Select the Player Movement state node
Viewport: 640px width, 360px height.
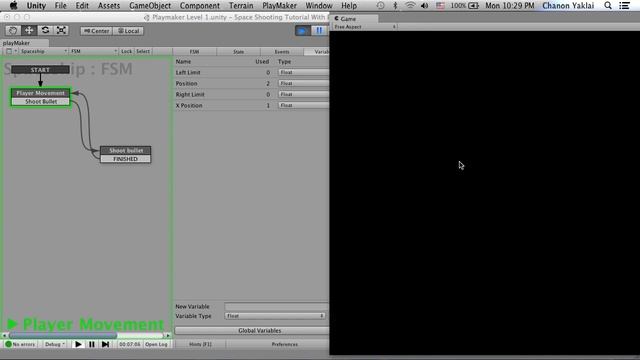[x=40, y=93]
